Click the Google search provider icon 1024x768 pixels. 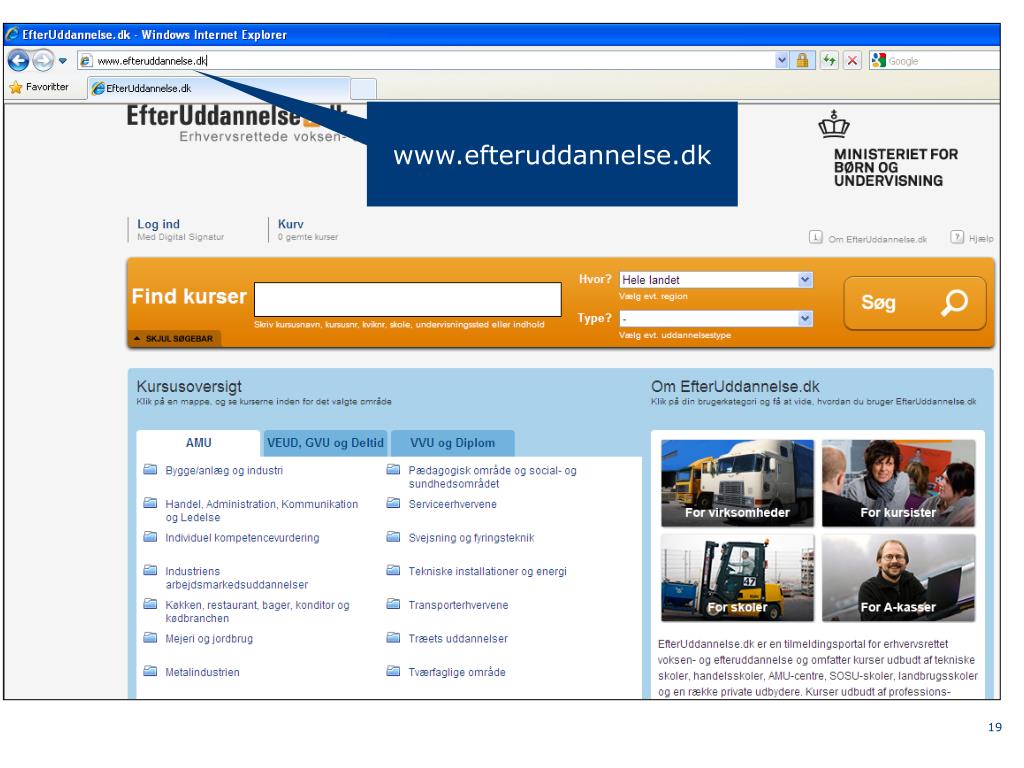878,60
